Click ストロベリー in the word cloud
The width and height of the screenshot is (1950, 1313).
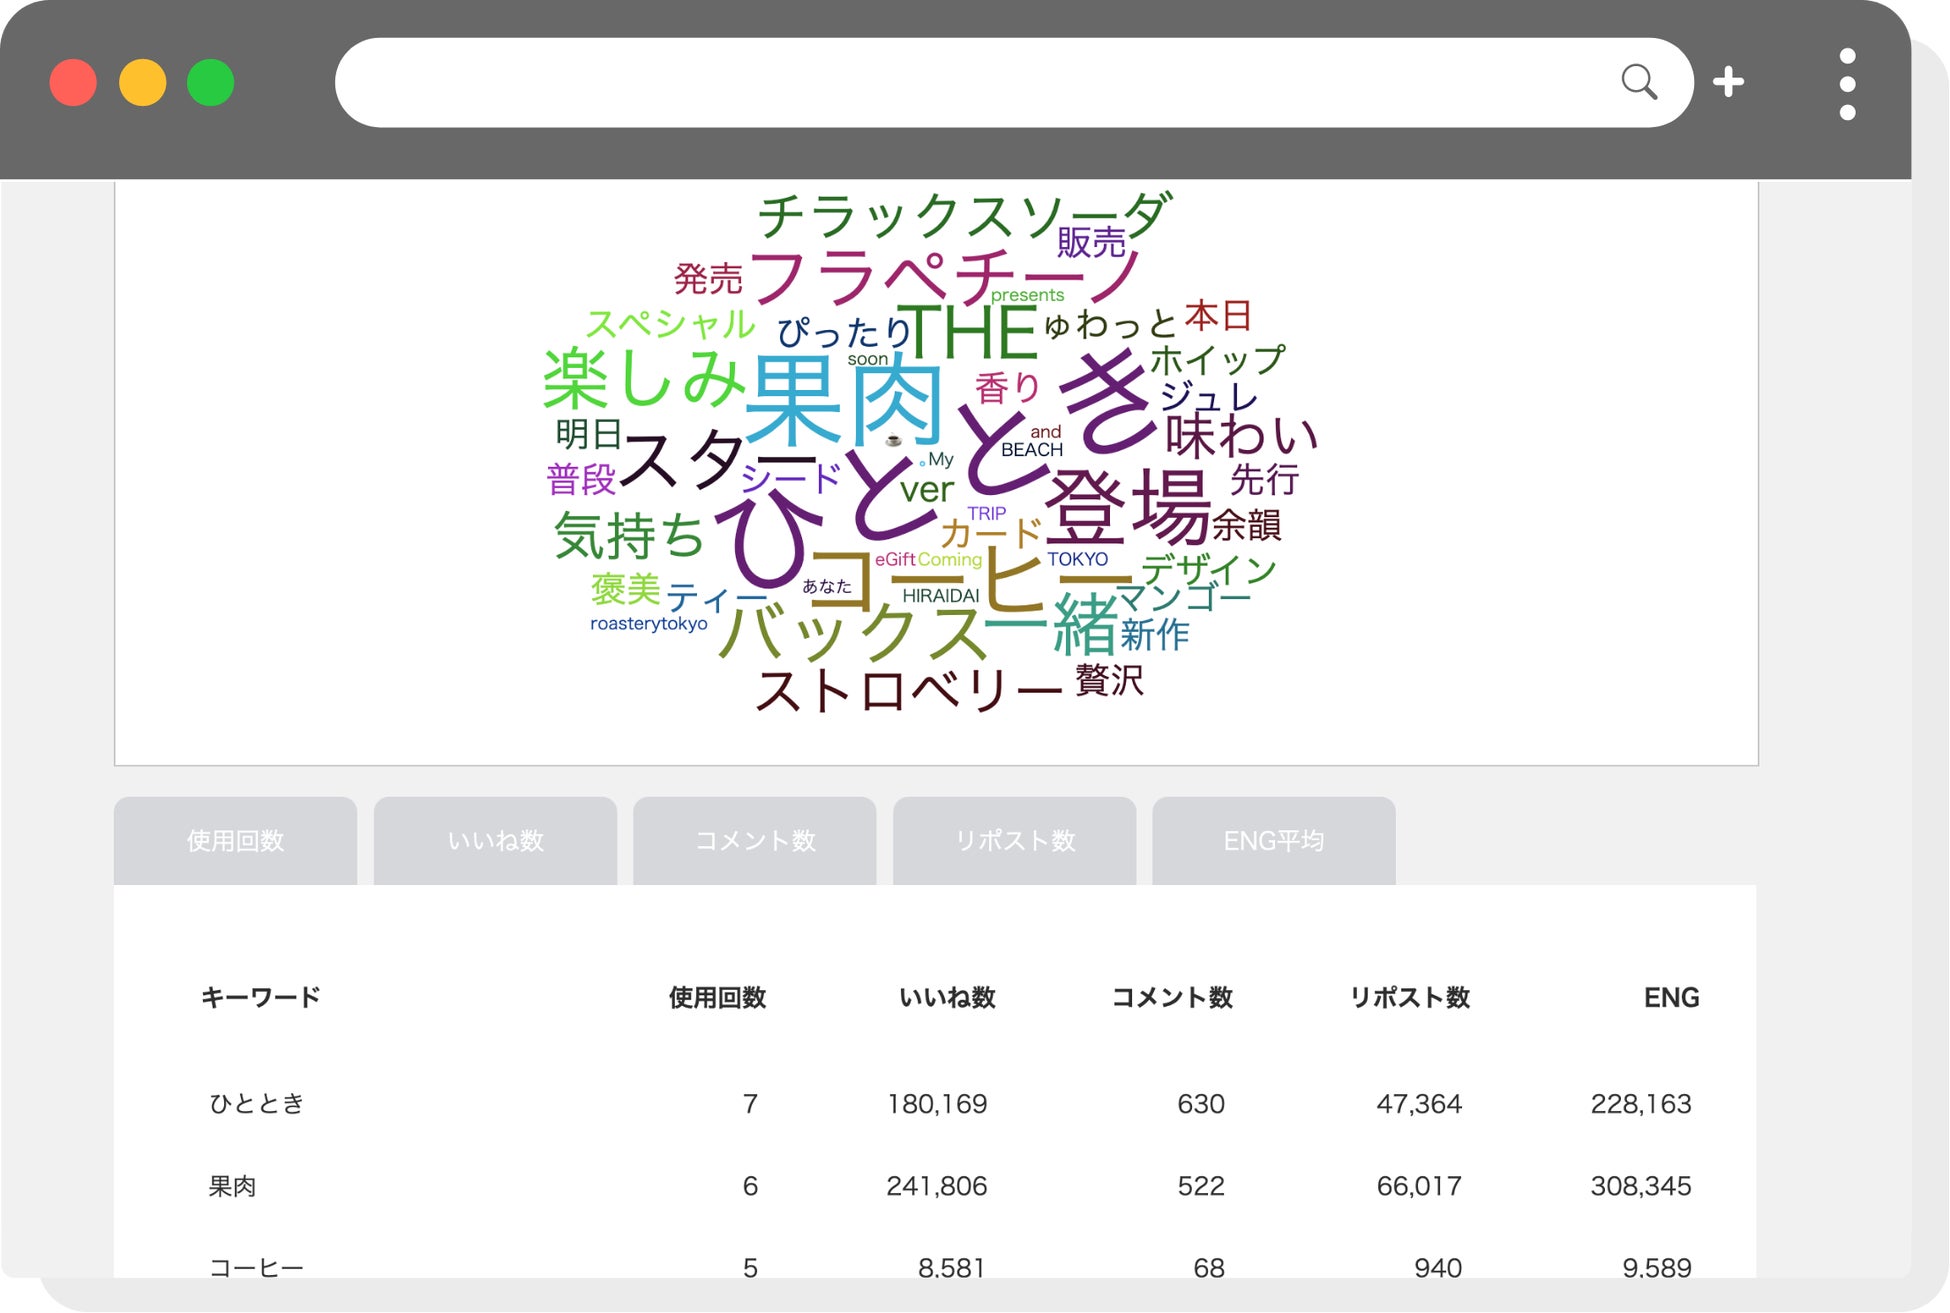click(x=907, y=690)
